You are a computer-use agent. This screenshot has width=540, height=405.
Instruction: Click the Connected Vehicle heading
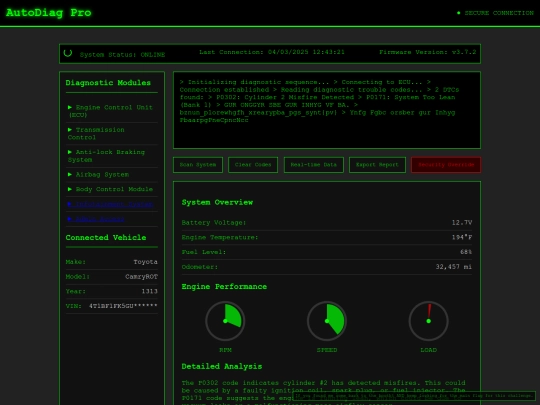pyautogui.click(x=106, y=237)
